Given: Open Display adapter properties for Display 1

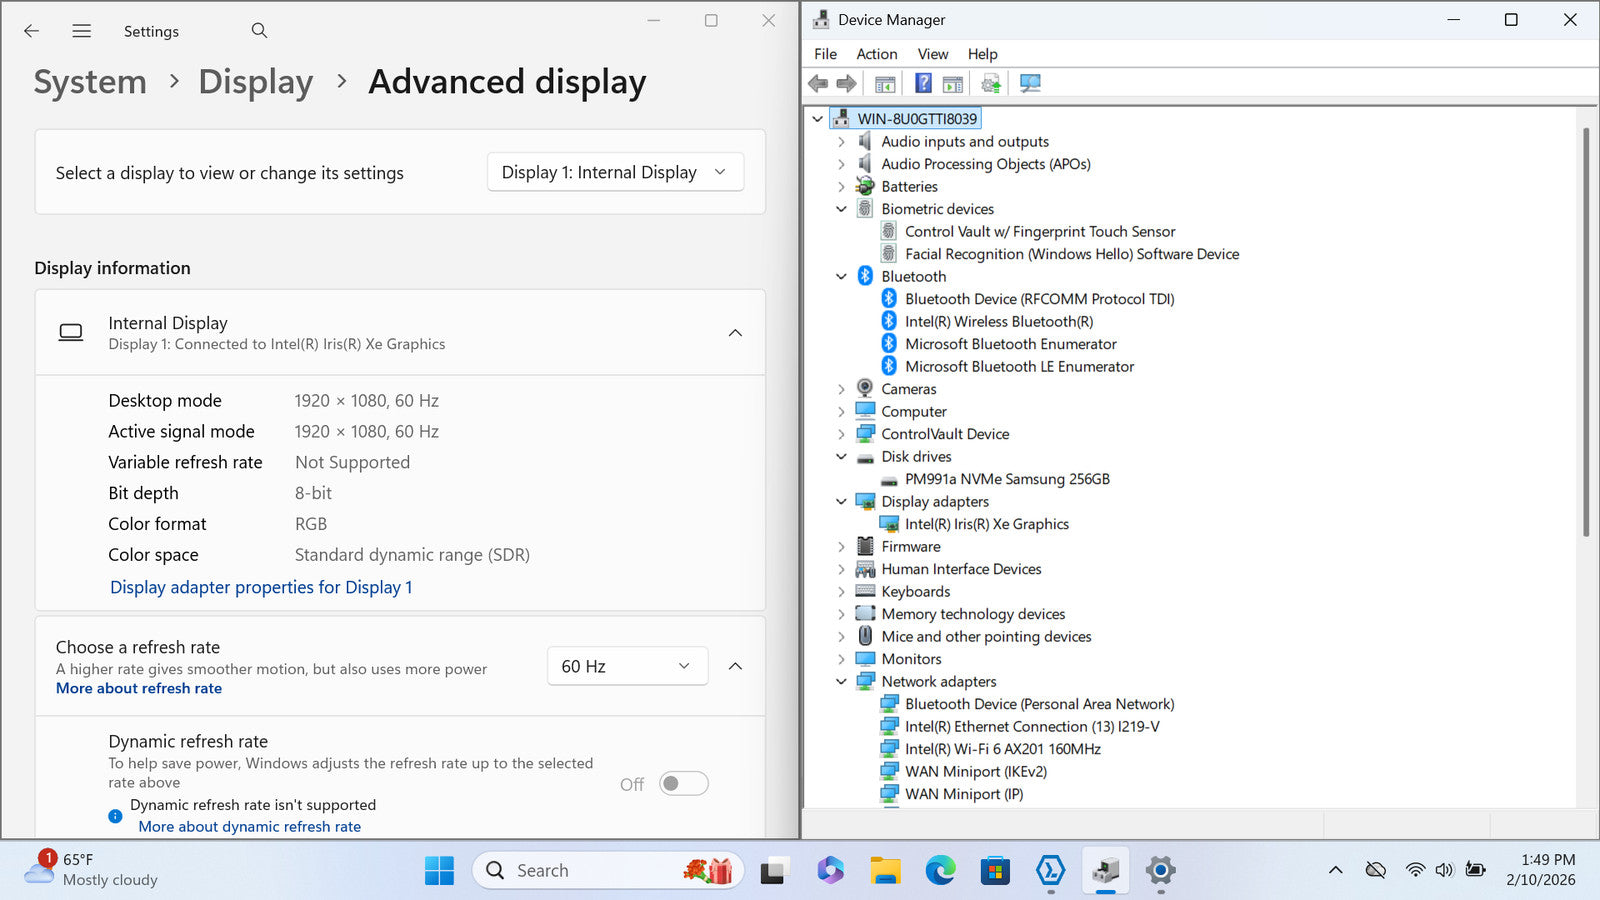Looking at the screenshot, I should [x=261, y=587].
